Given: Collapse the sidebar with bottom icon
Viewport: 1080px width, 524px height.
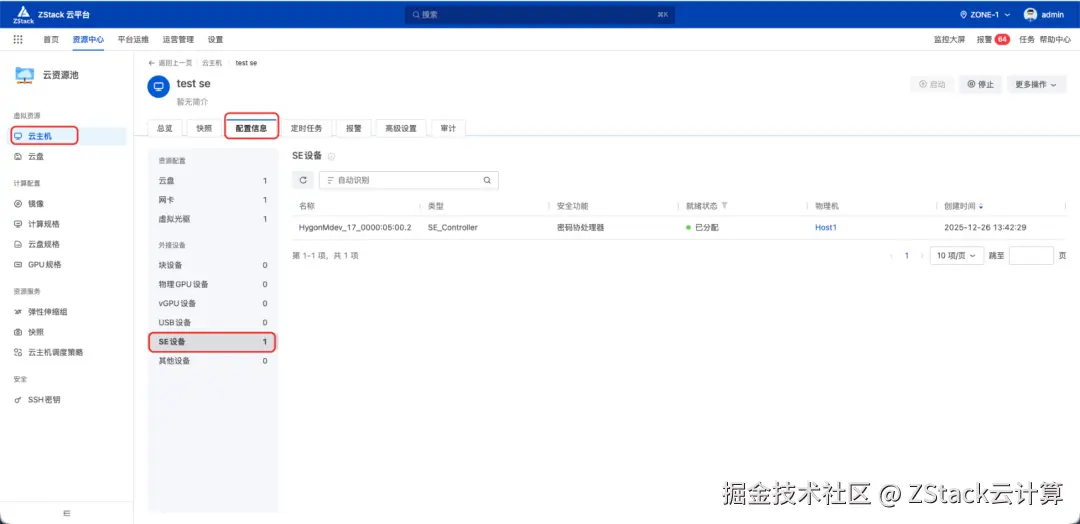Looking at the screenshot, I should point(67,513).
